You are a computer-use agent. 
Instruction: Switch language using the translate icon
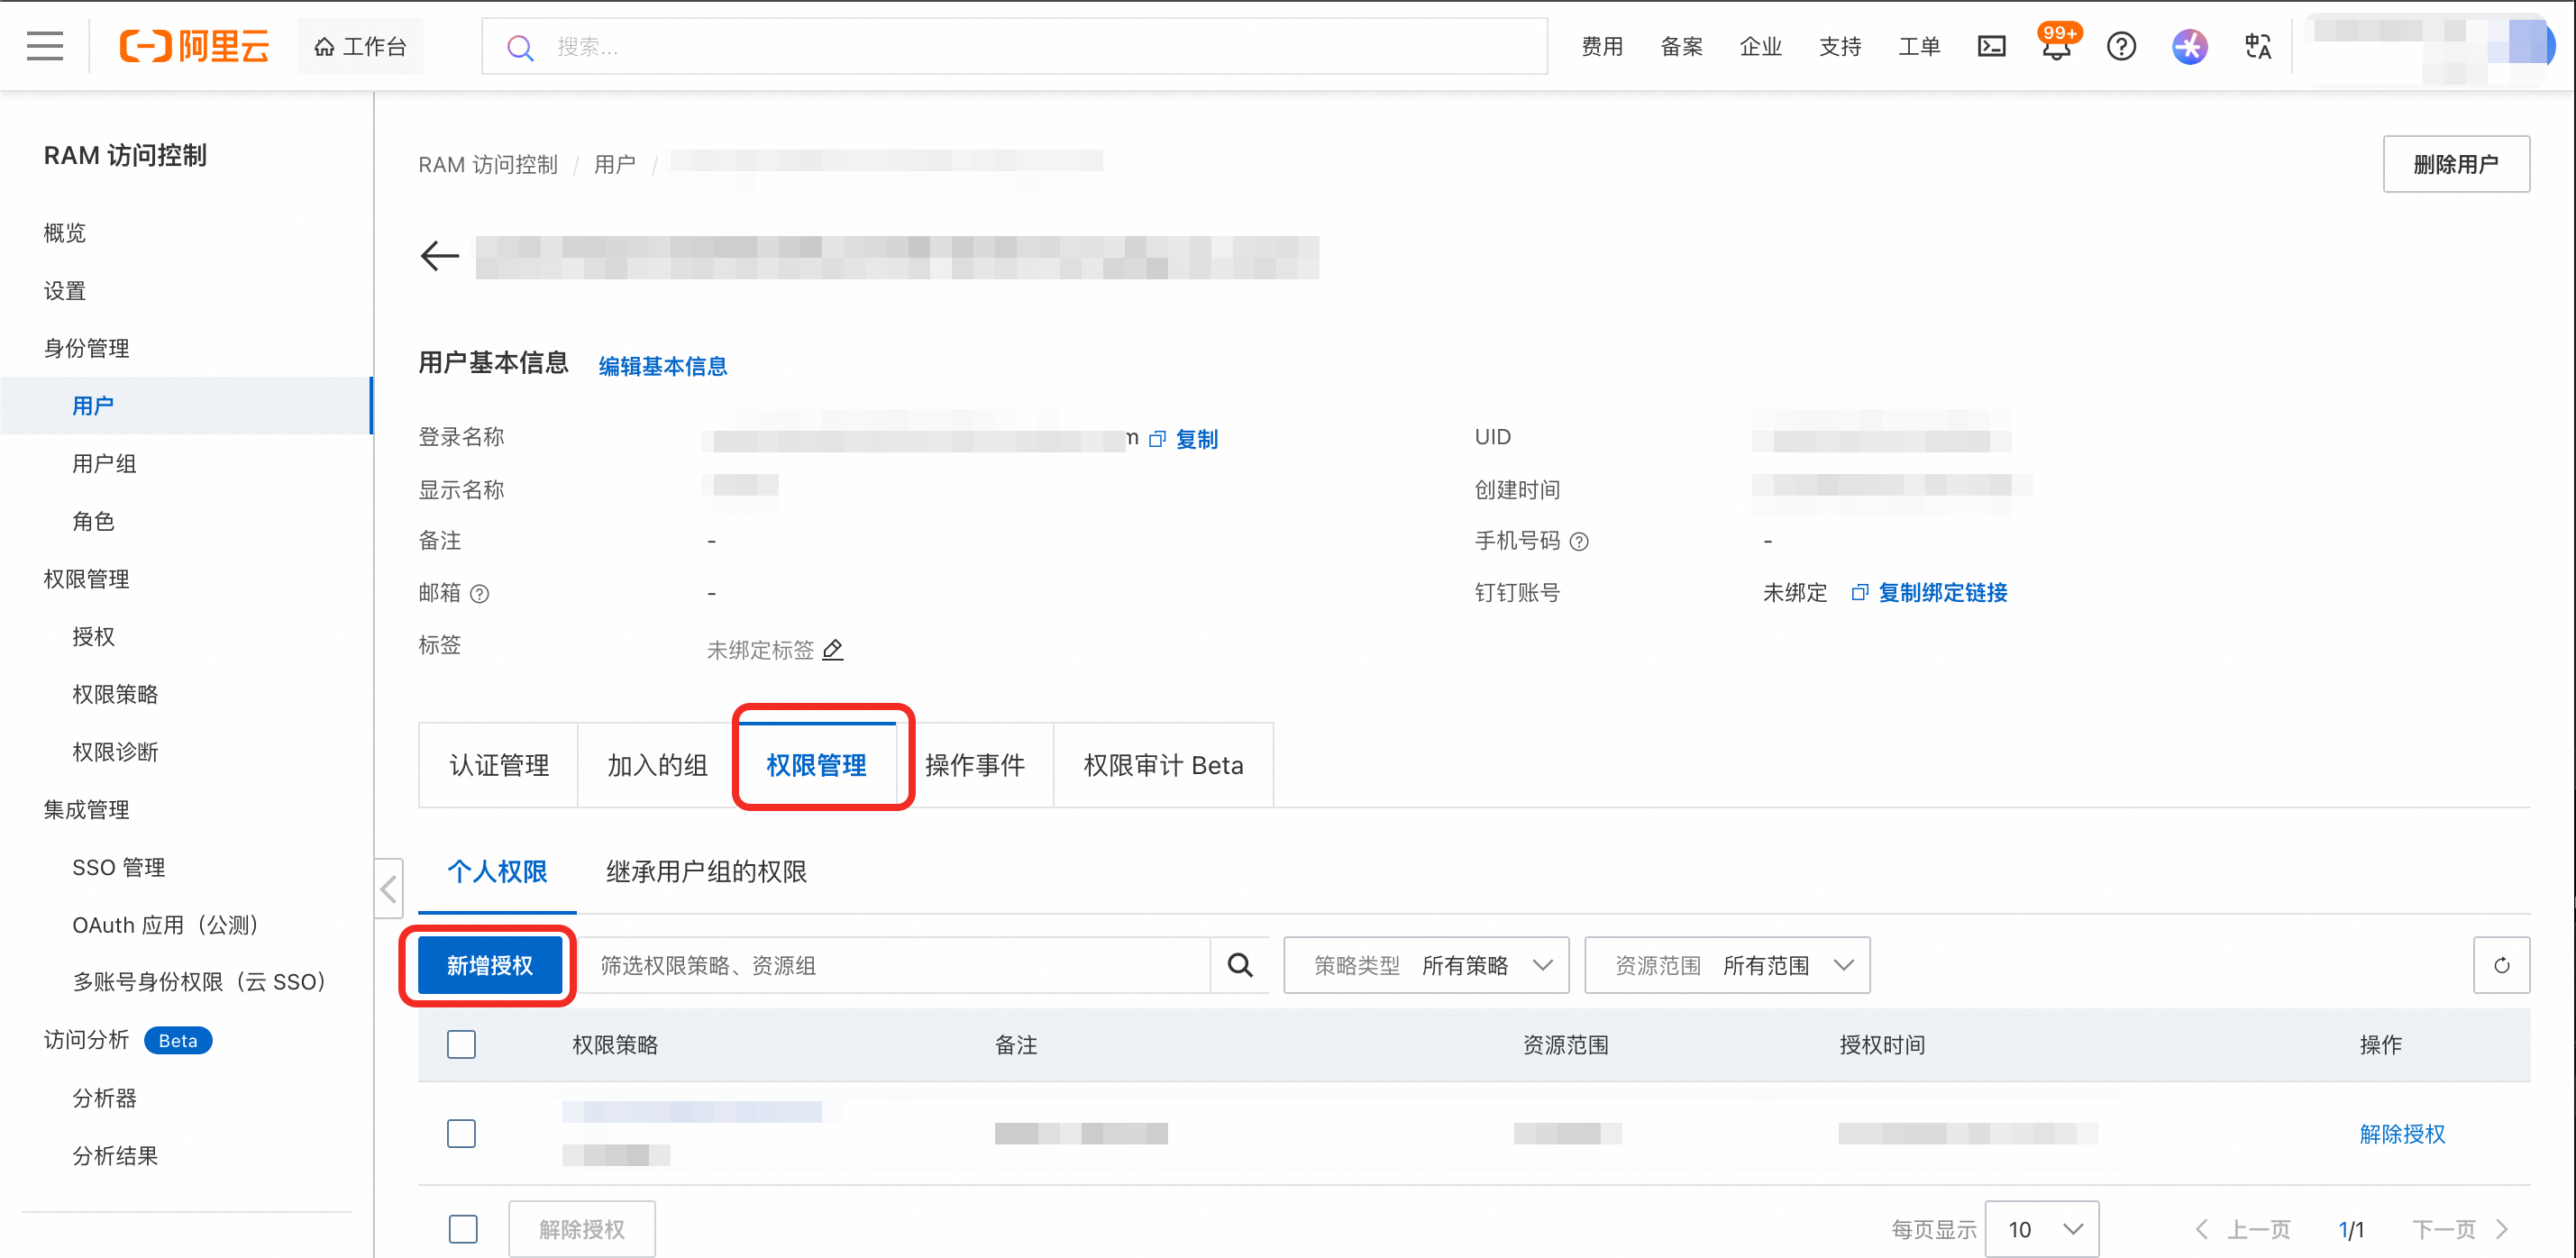coord(2257,46)
